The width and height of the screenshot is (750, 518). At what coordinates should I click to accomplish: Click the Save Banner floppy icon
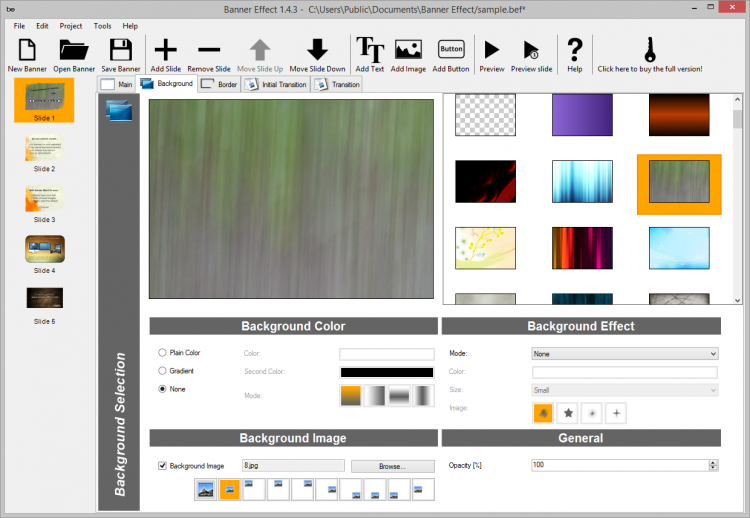121,50
